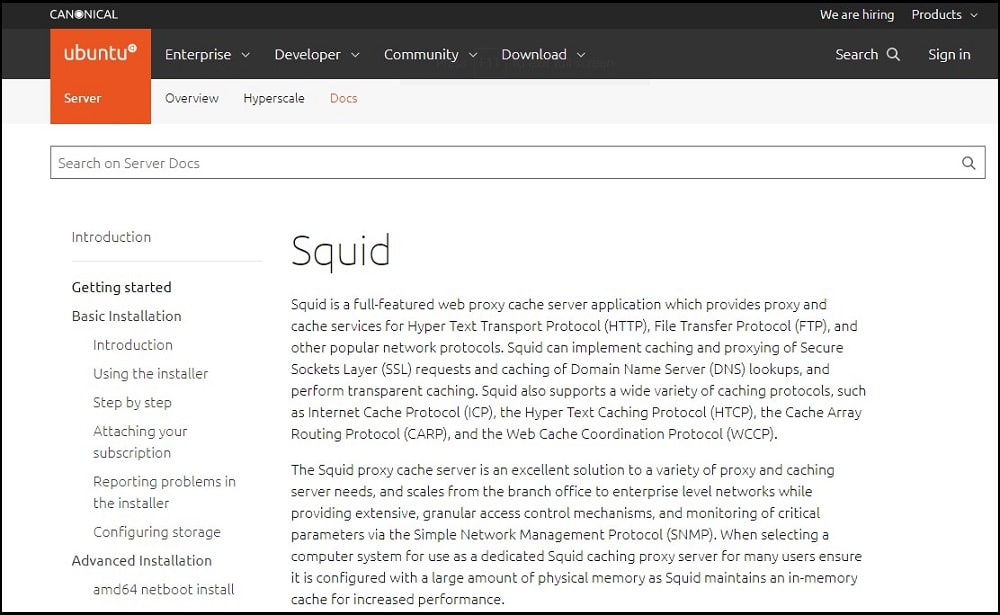Open the top Introduction sidebar link

pyautogui.click(x=111, y=237)
